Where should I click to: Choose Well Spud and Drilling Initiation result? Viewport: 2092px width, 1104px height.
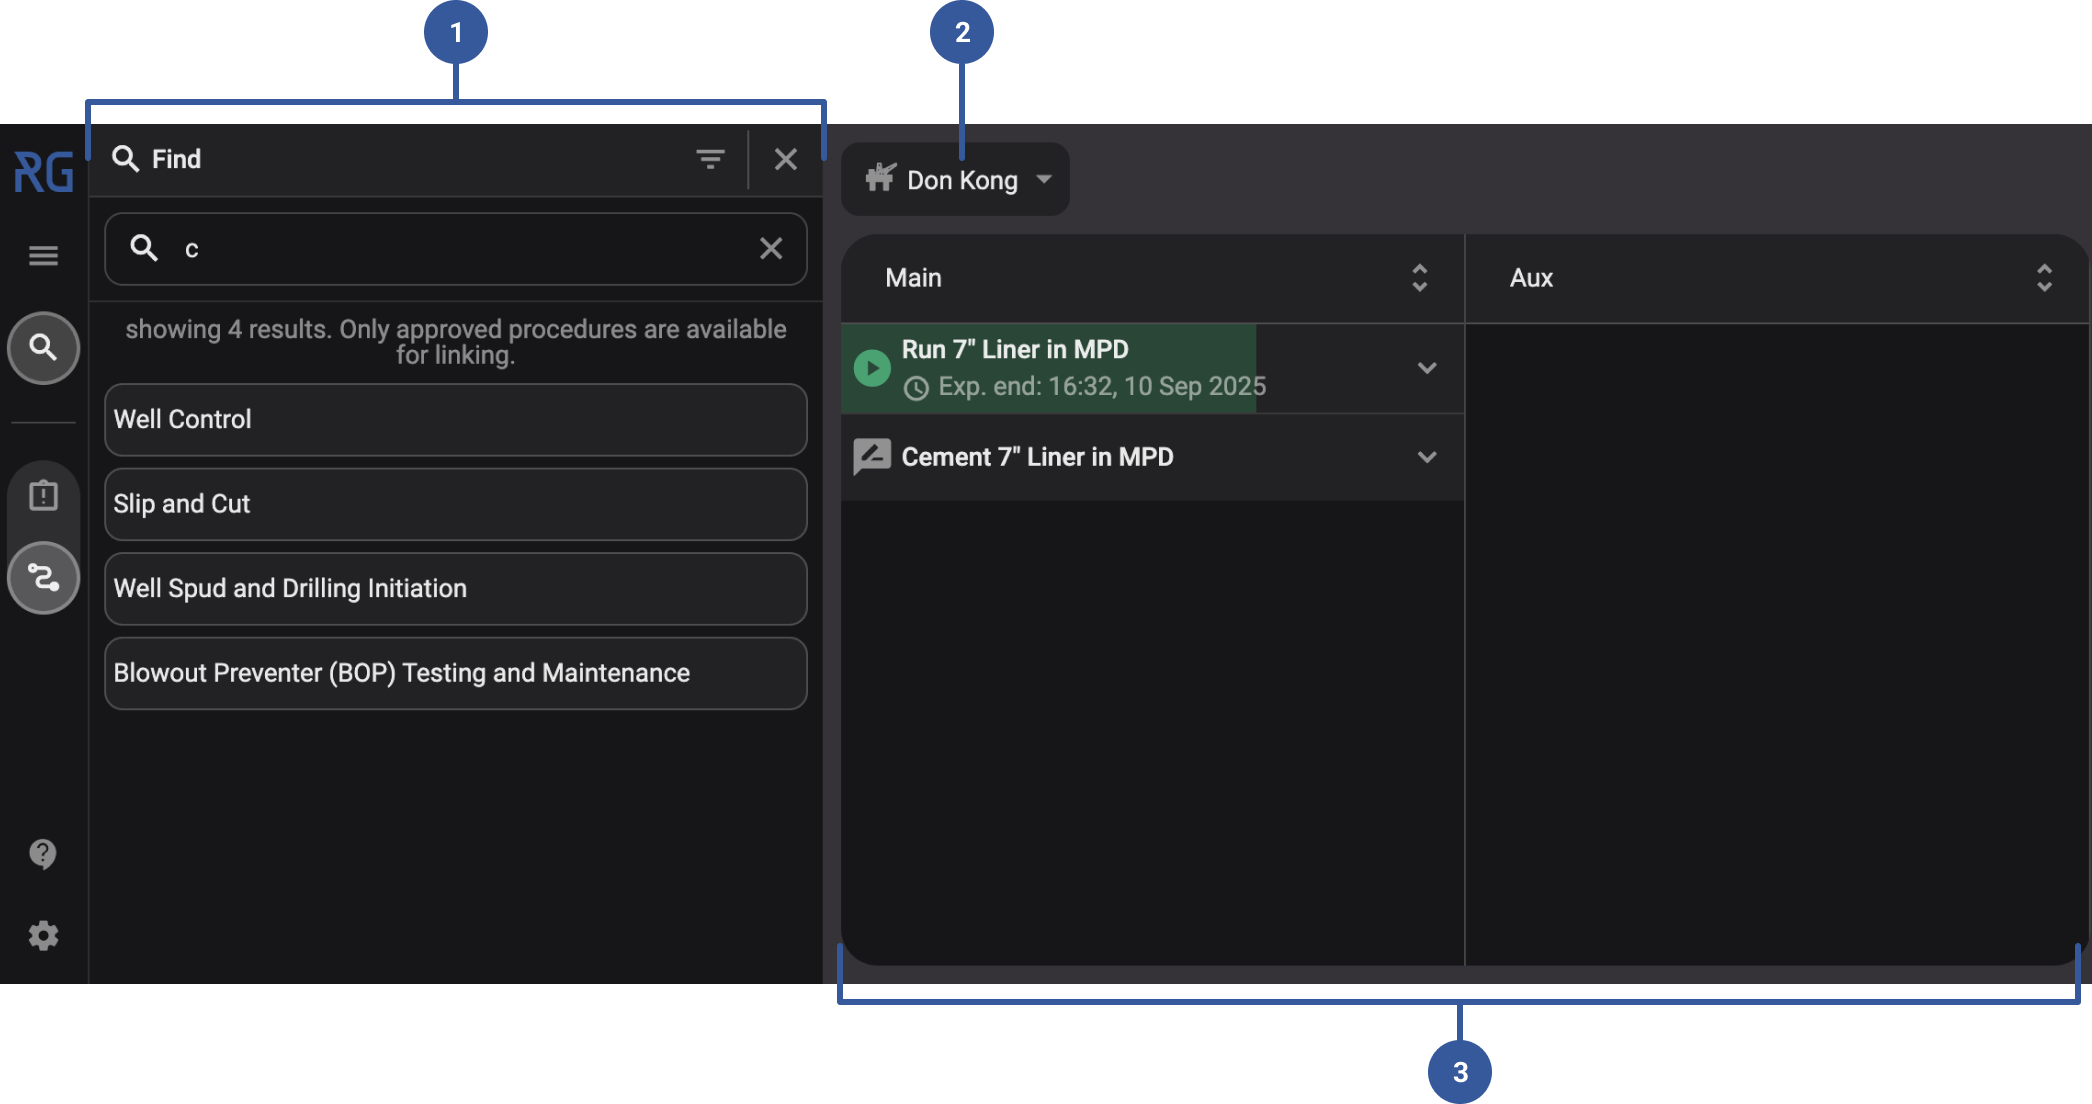coord(455,589)
